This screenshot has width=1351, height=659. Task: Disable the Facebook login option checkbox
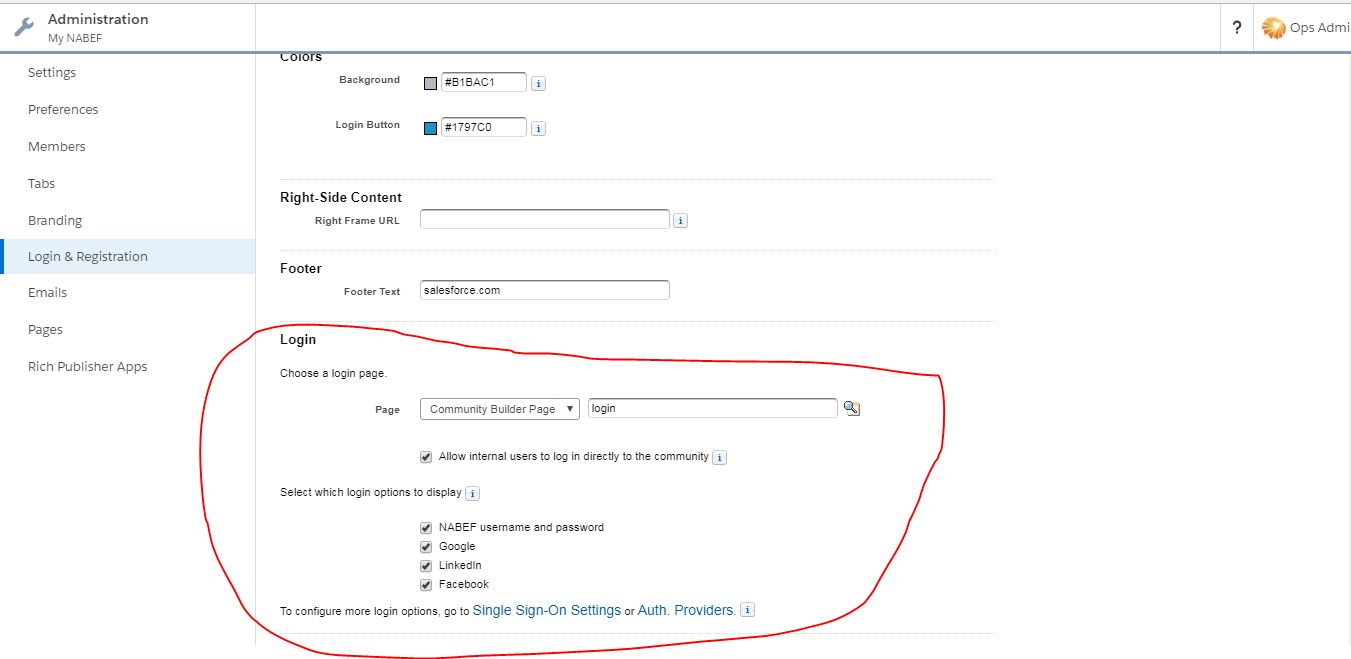pyautogui.click(x=427, y=585)
